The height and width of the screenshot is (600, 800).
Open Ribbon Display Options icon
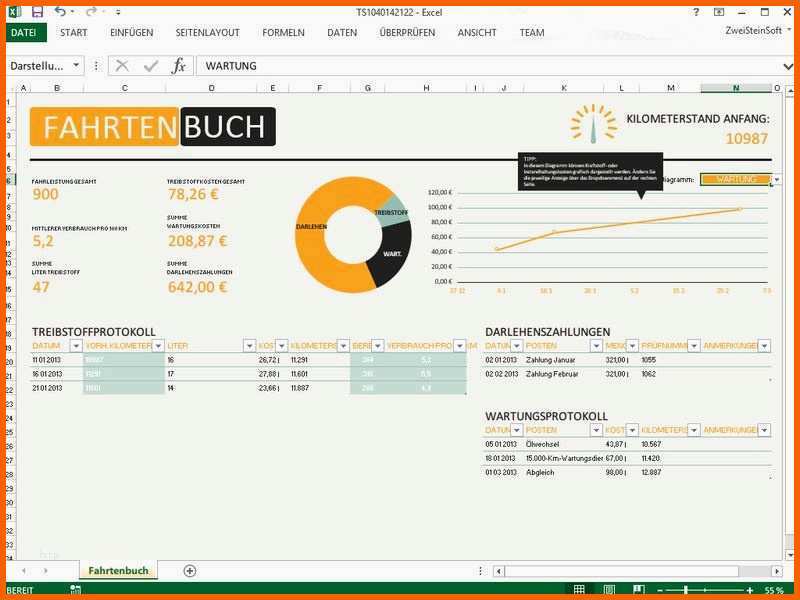pos(719,12)
